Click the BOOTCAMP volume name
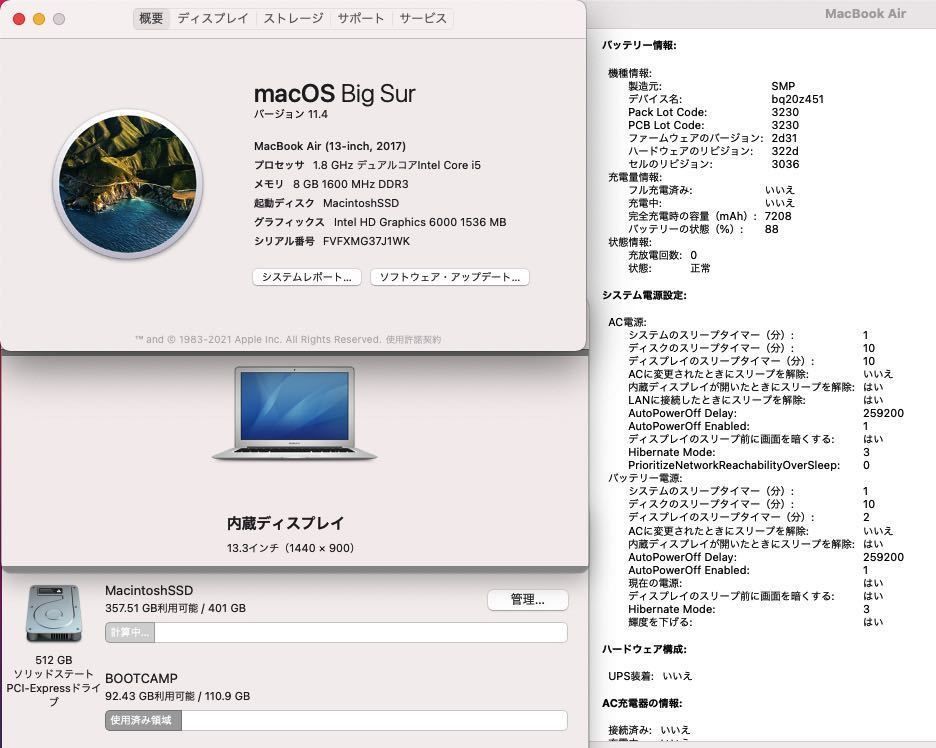 tap(141, 679)
